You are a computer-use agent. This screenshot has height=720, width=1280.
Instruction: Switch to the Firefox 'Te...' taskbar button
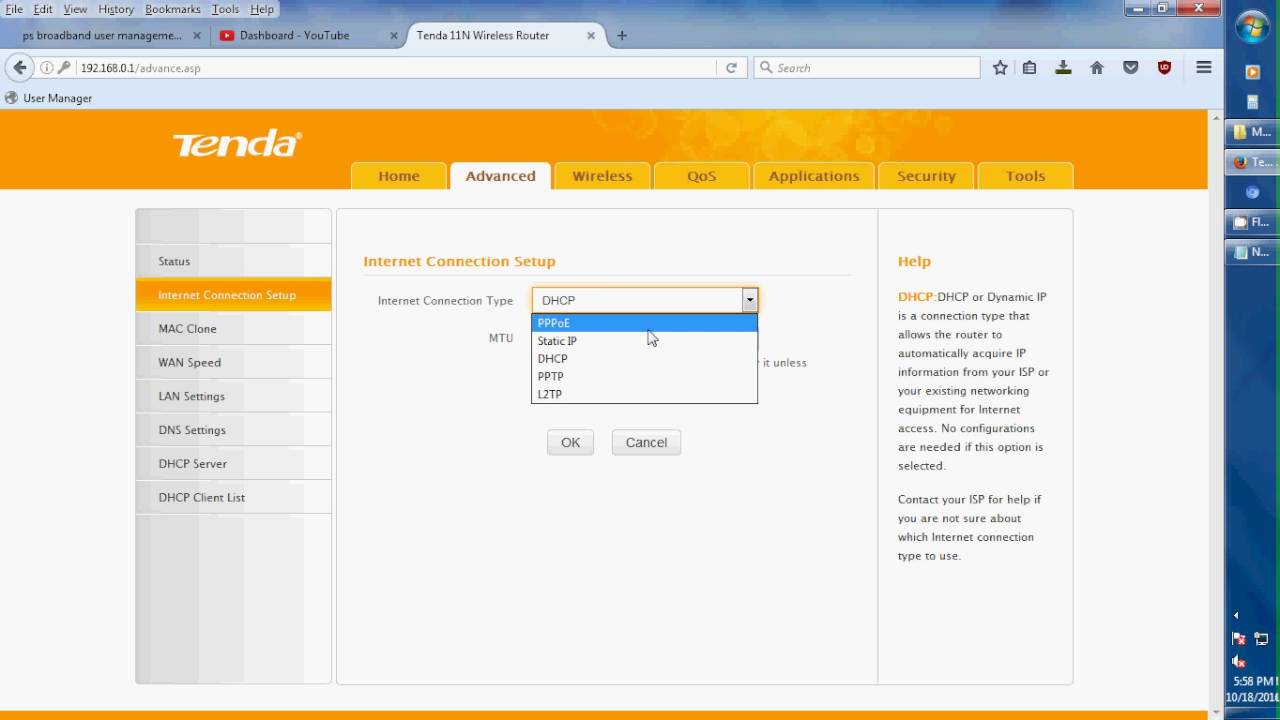1253,162
